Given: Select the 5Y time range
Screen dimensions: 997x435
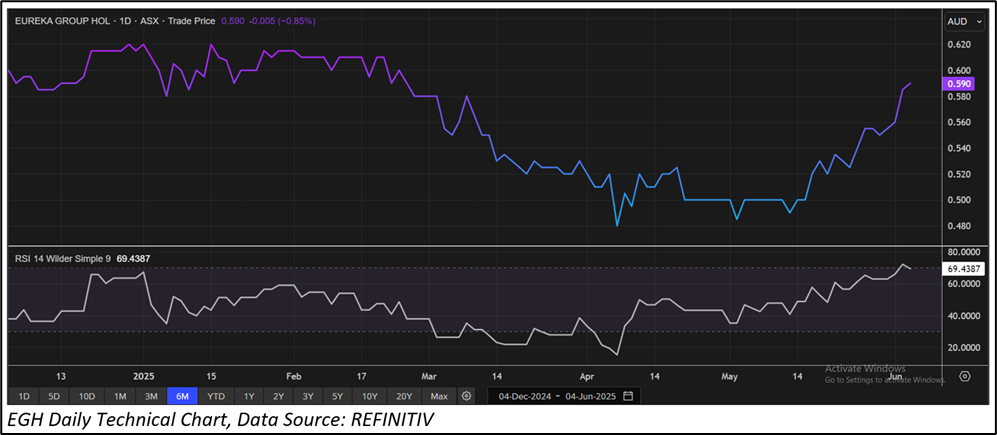Looking at the screenshot, I should point(338,396).
